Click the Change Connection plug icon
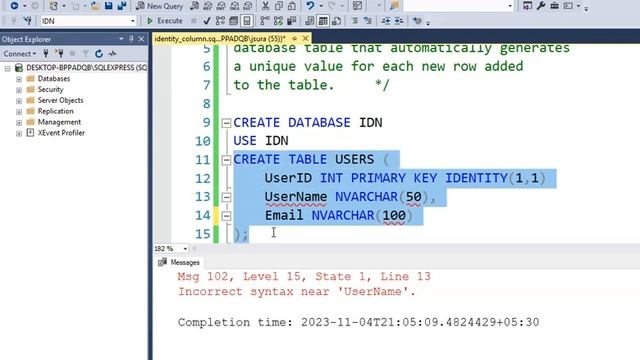This screenshot has height=360, width=640. [27, 20]
